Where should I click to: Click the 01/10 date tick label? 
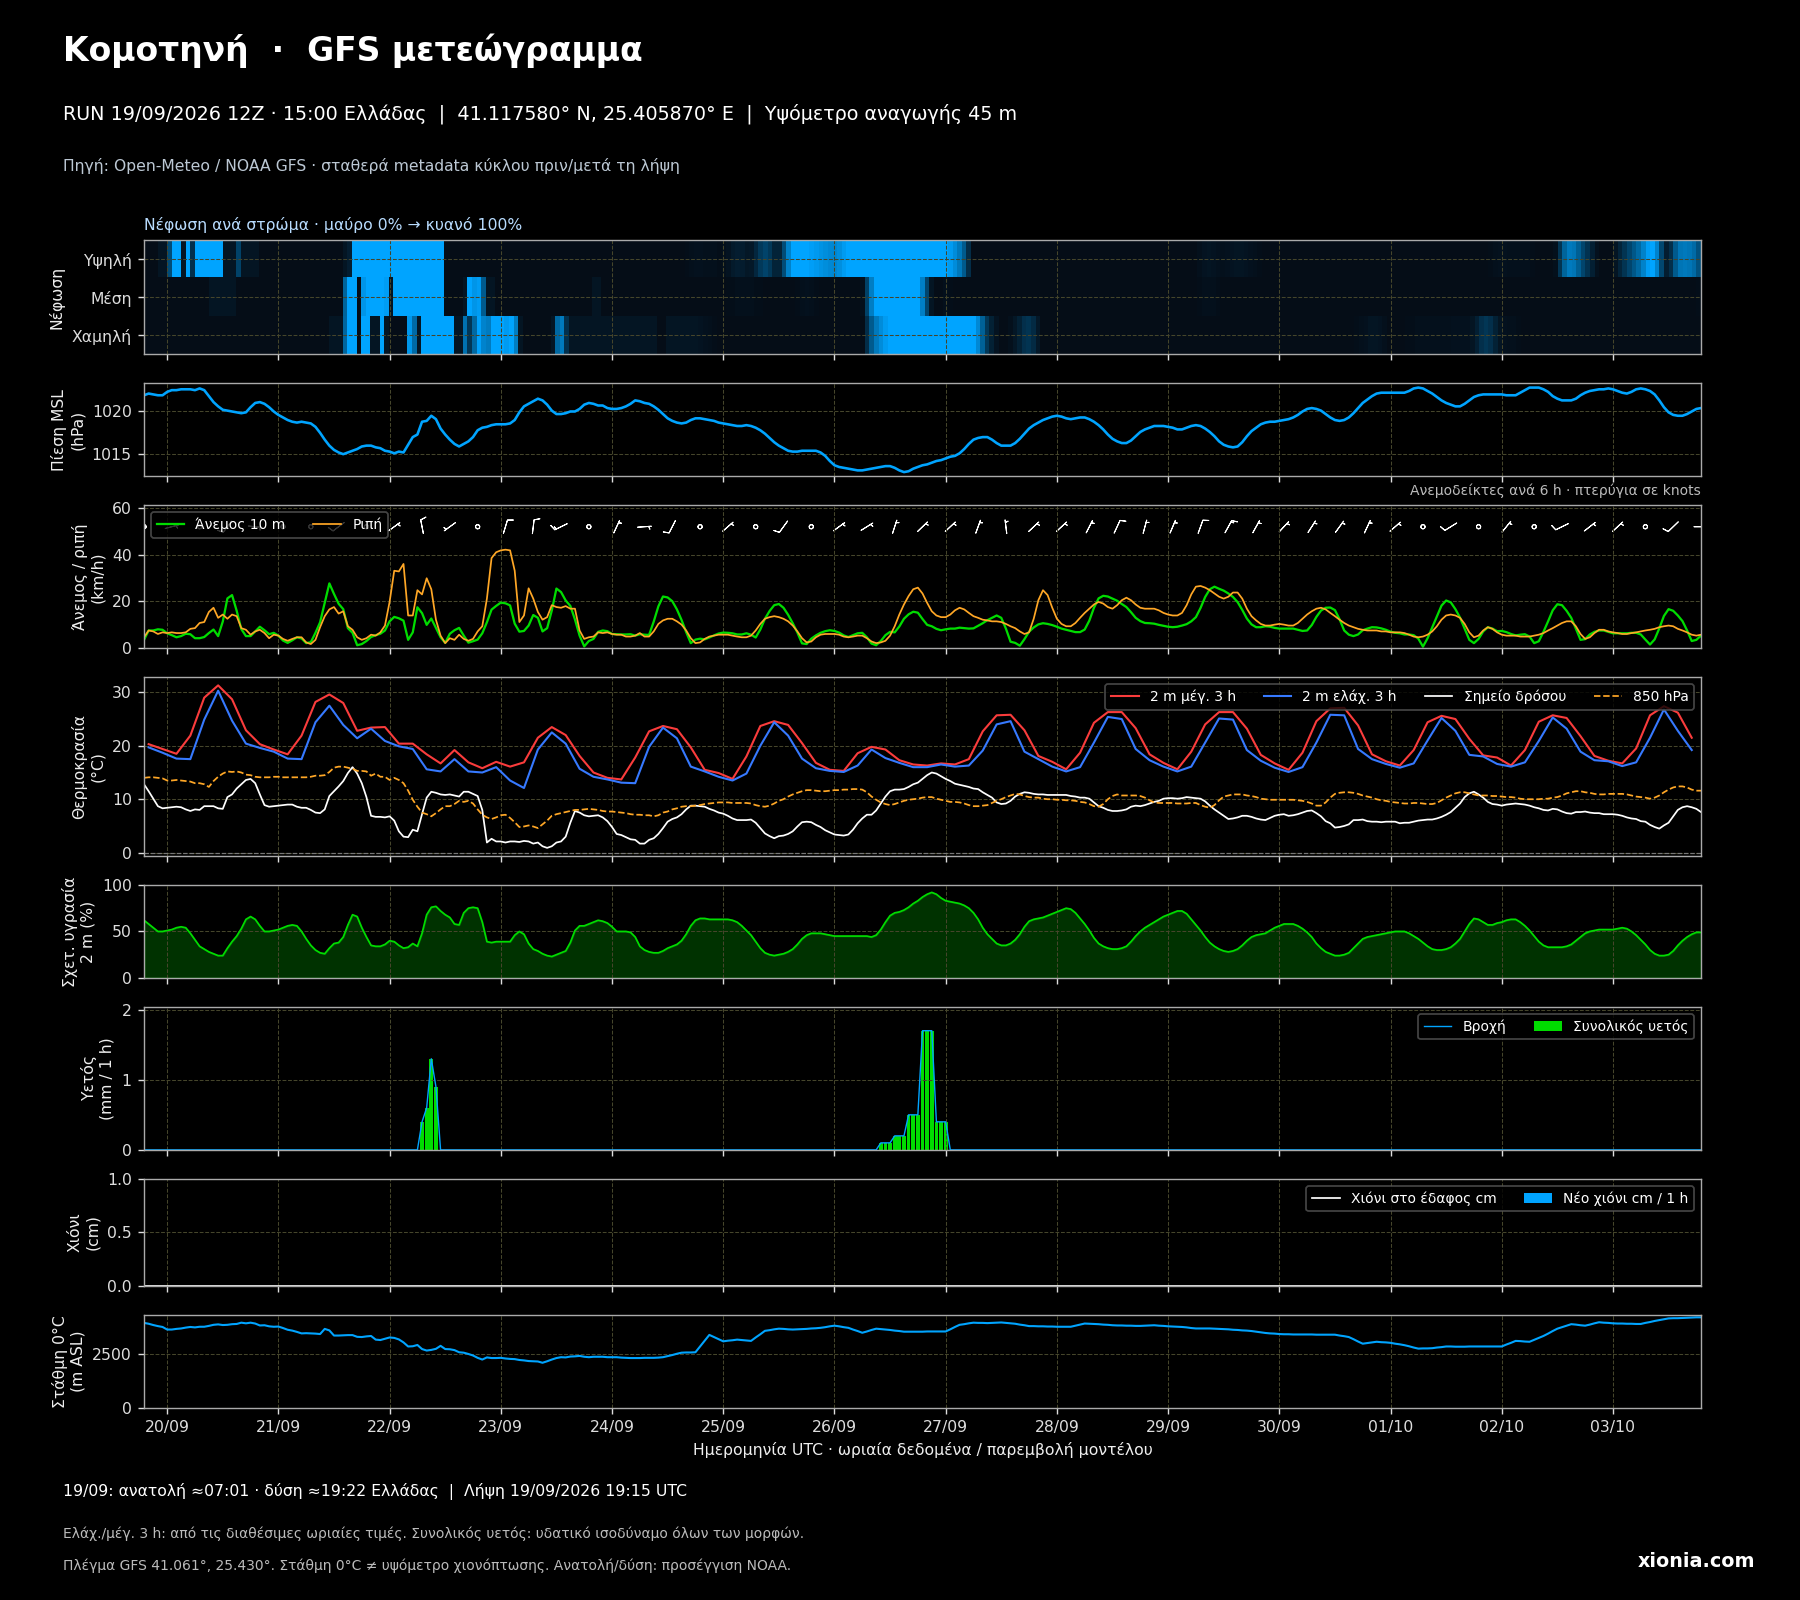tap(1390, 1427)
